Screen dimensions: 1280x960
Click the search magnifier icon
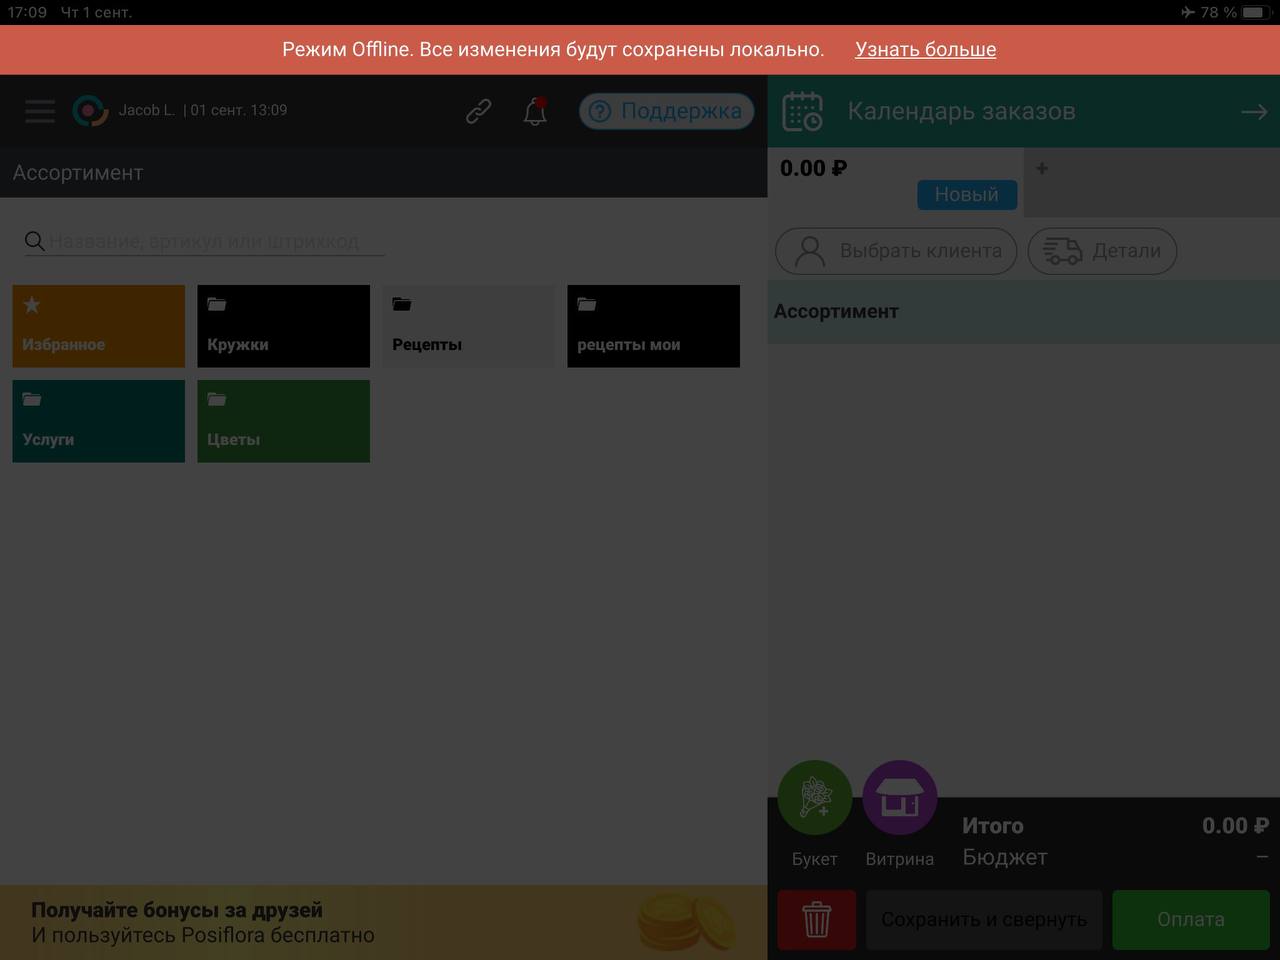34,241
